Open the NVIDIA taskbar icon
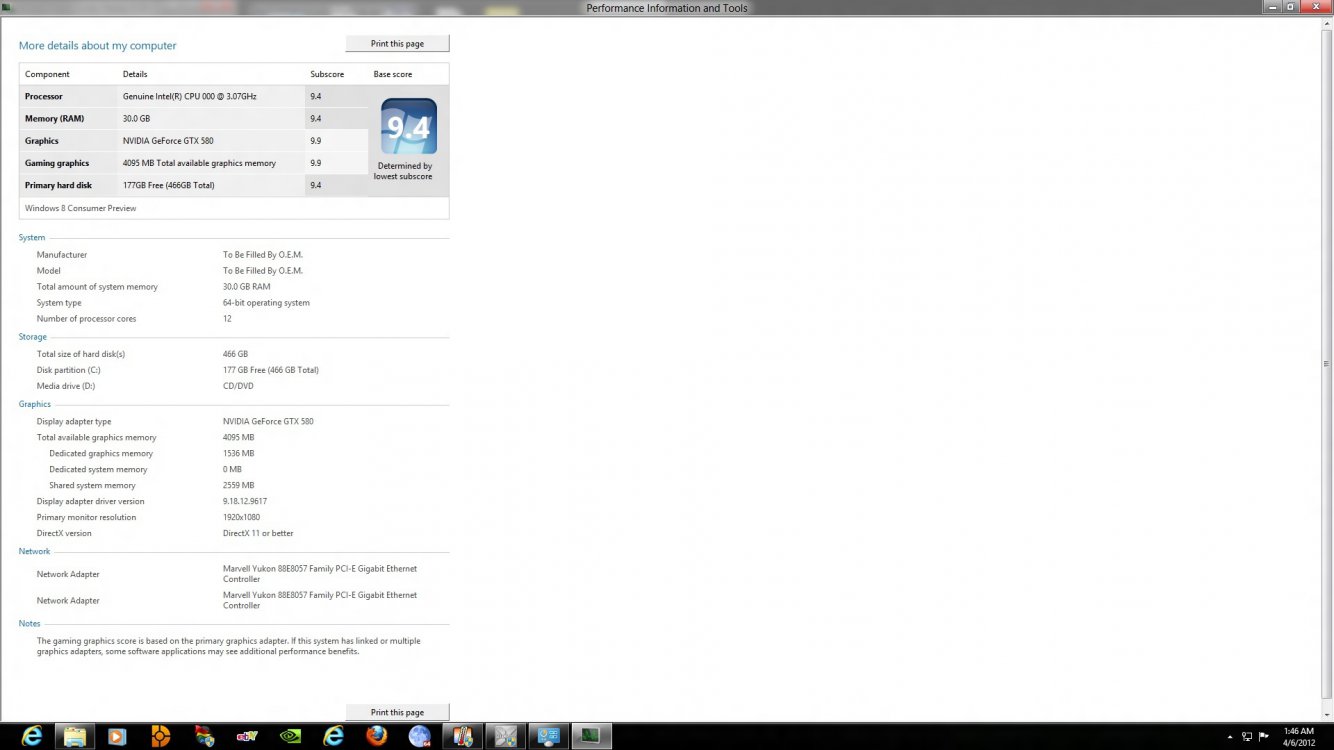This screenshot has height=750, width=1334. 290,736
